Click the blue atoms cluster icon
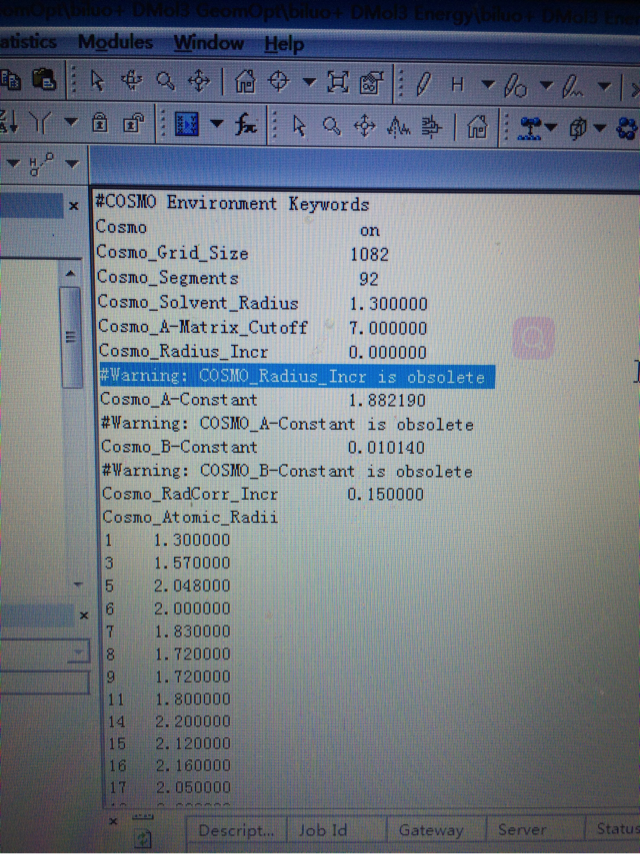The width and height of the screenshot is (641, 854). [x=627, y=130]
